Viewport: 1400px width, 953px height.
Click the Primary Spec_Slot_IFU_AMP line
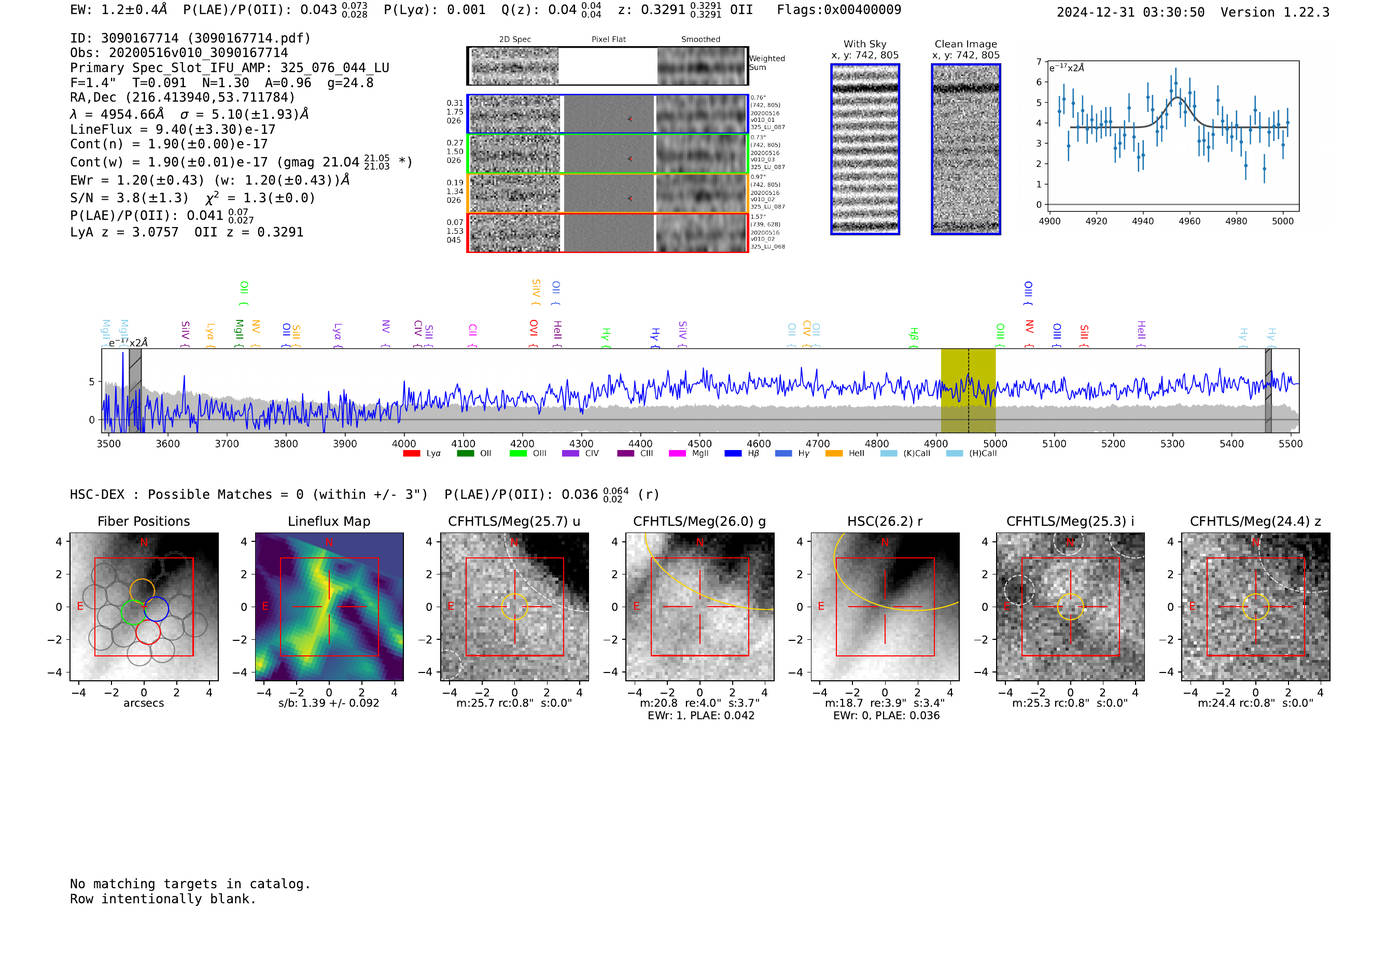pyautogui.click(x=230, y=68)
